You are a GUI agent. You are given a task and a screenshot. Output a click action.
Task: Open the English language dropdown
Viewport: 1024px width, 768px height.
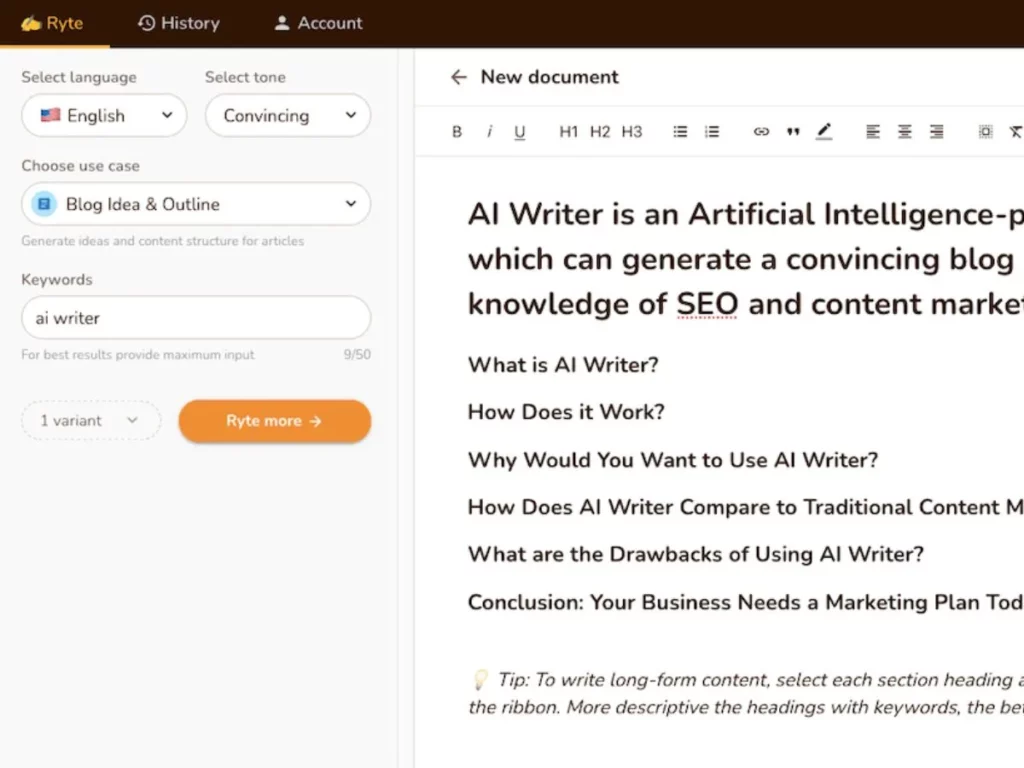pyautogui.click(x=104, y=116)
